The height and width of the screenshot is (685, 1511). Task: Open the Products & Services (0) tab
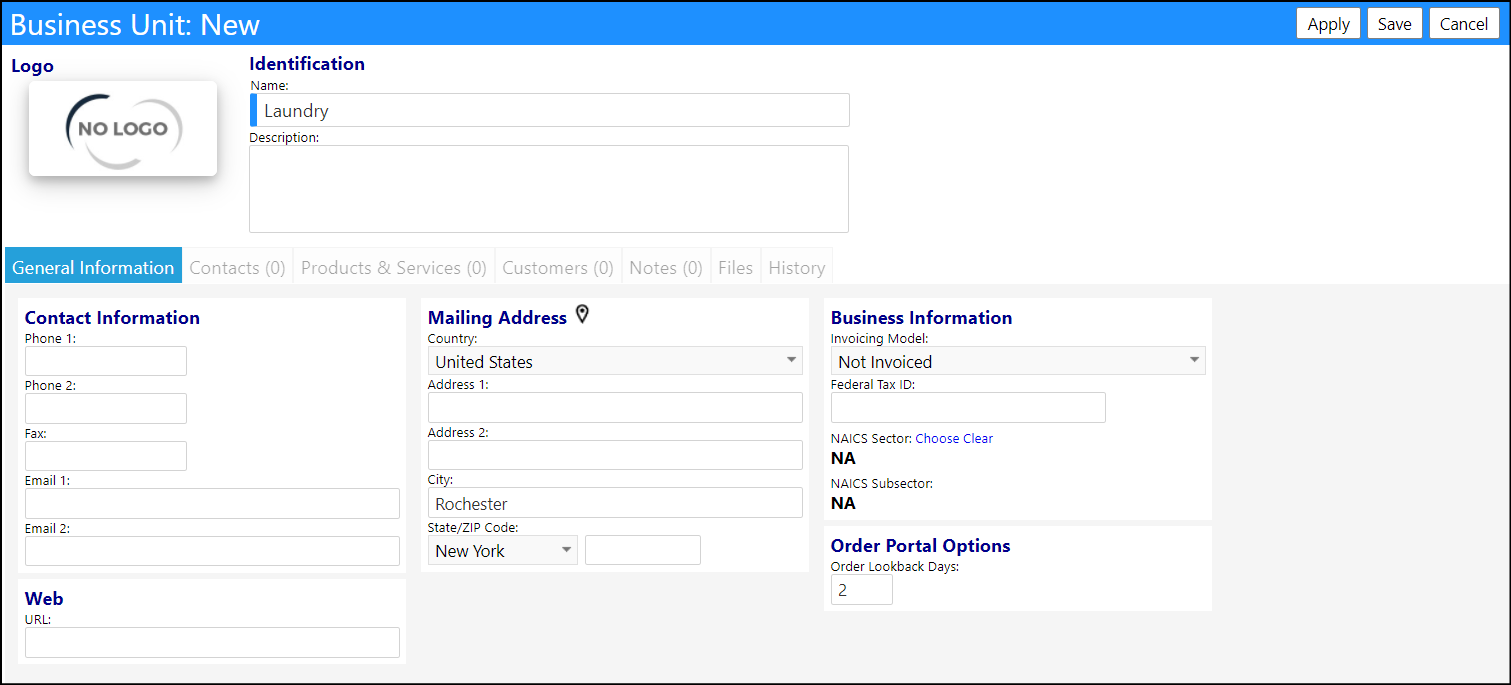(394, 267)
